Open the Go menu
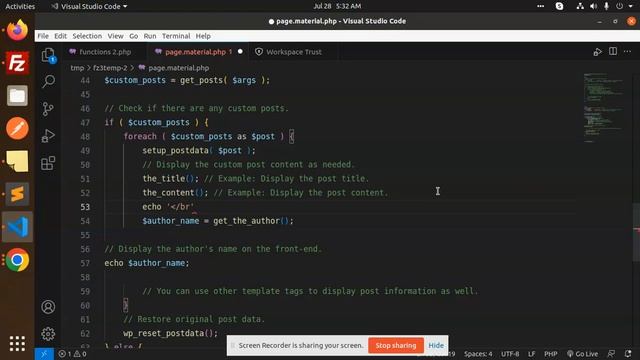640x360 pixels. 133,36
